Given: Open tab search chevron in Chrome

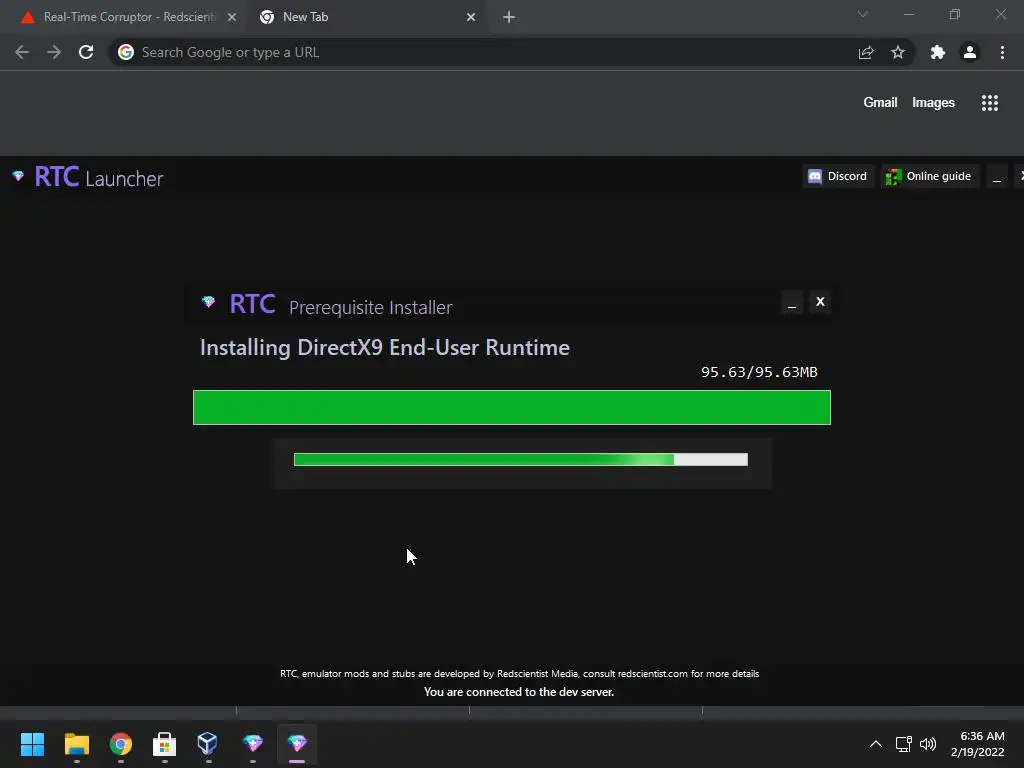Looking at the screenshot, I should [863, 14].
